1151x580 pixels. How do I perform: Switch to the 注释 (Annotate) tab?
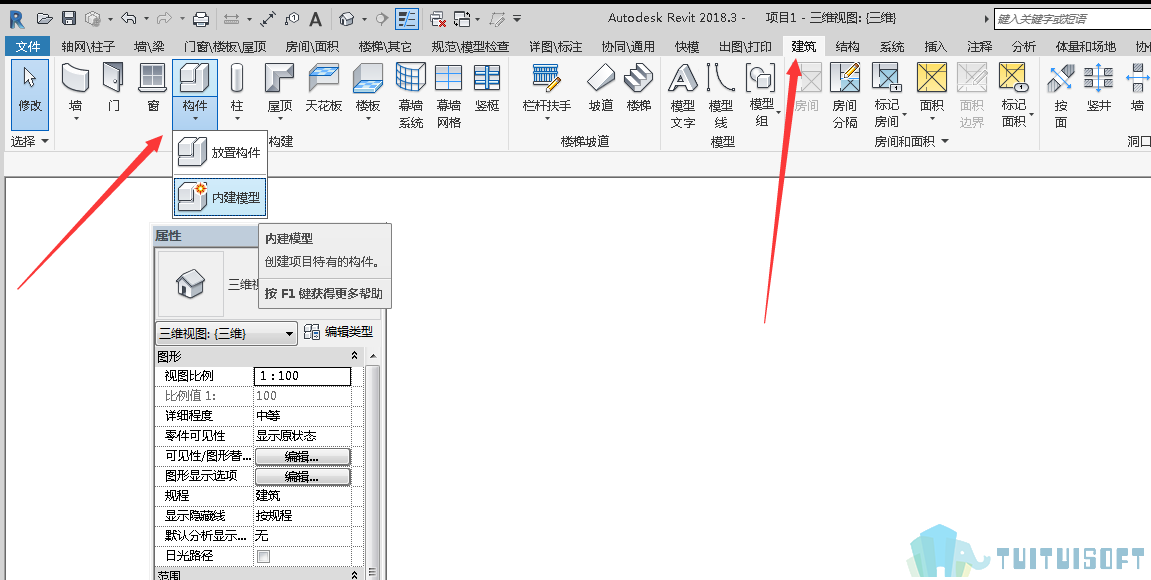pos(979,46)
